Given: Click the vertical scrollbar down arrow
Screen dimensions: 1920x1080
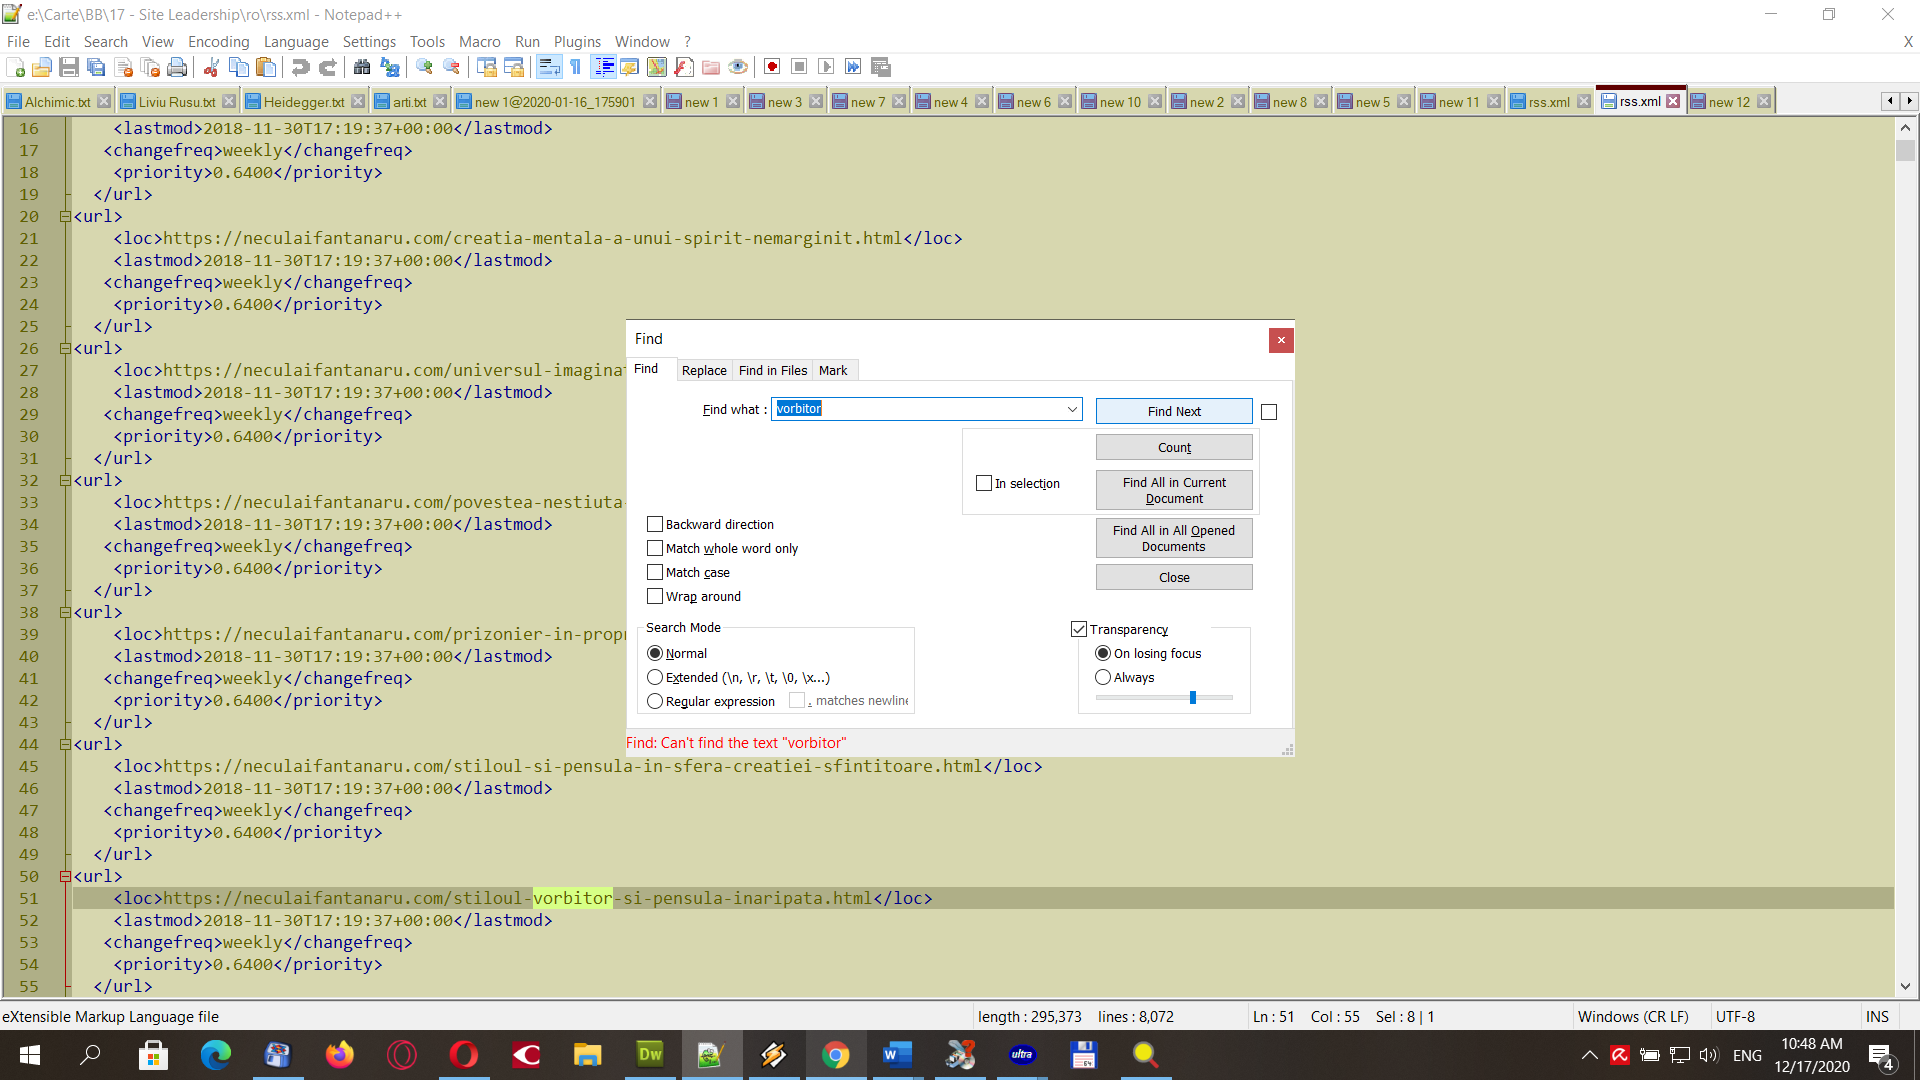Looking at the screenshot, I should pos(1905,986).
